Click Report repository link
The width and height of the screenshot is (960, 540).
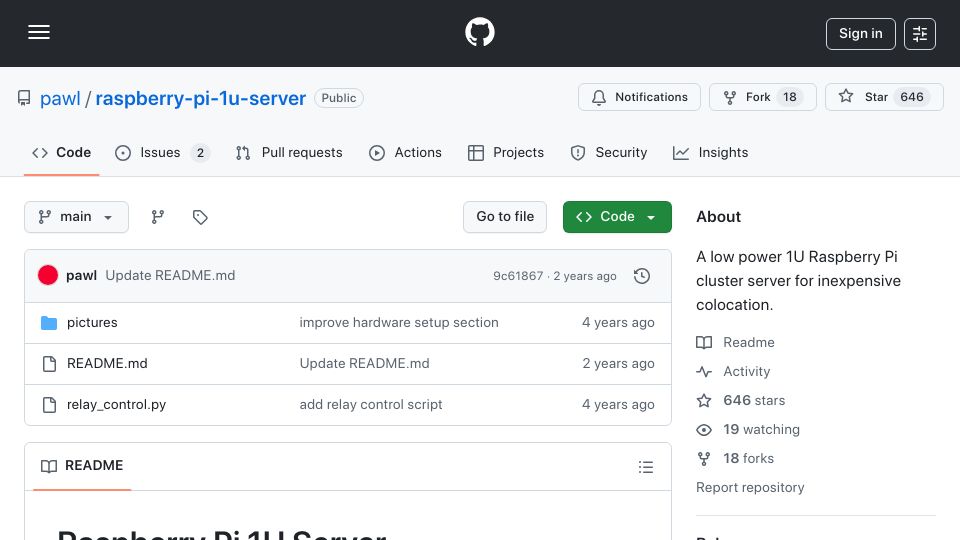coord(750,487)
